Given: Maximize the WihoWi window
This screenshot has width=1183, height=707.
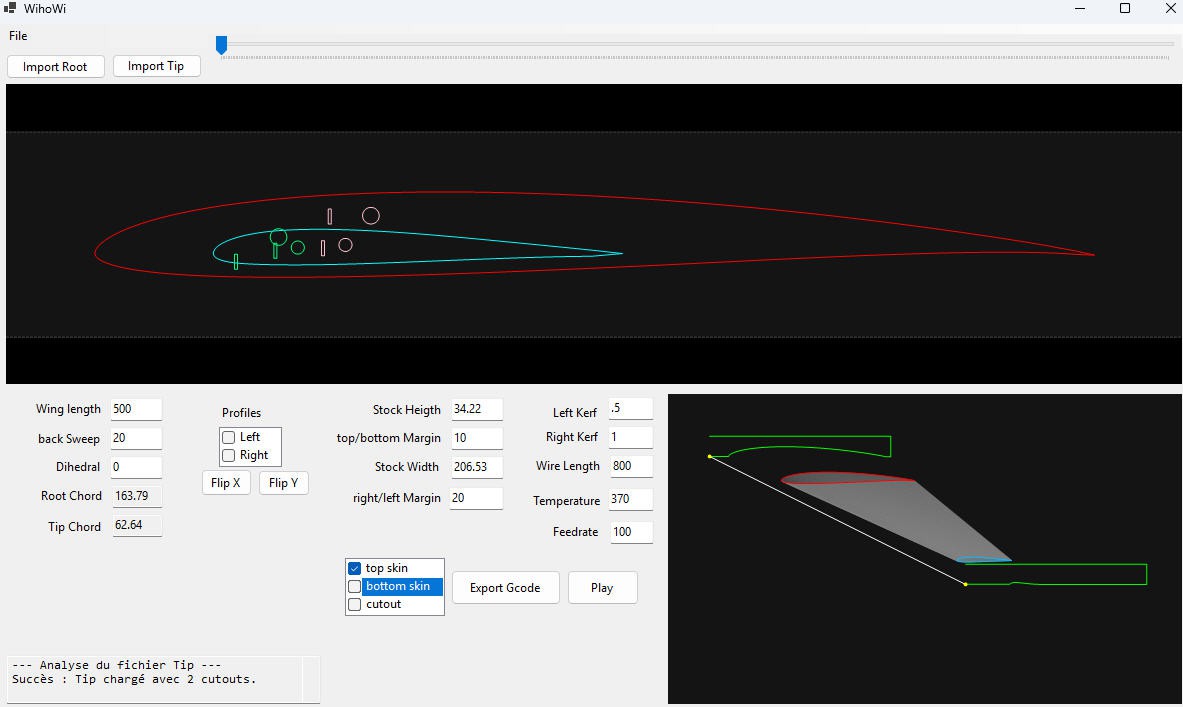Looking at the screenshot, I should 1125,9.
